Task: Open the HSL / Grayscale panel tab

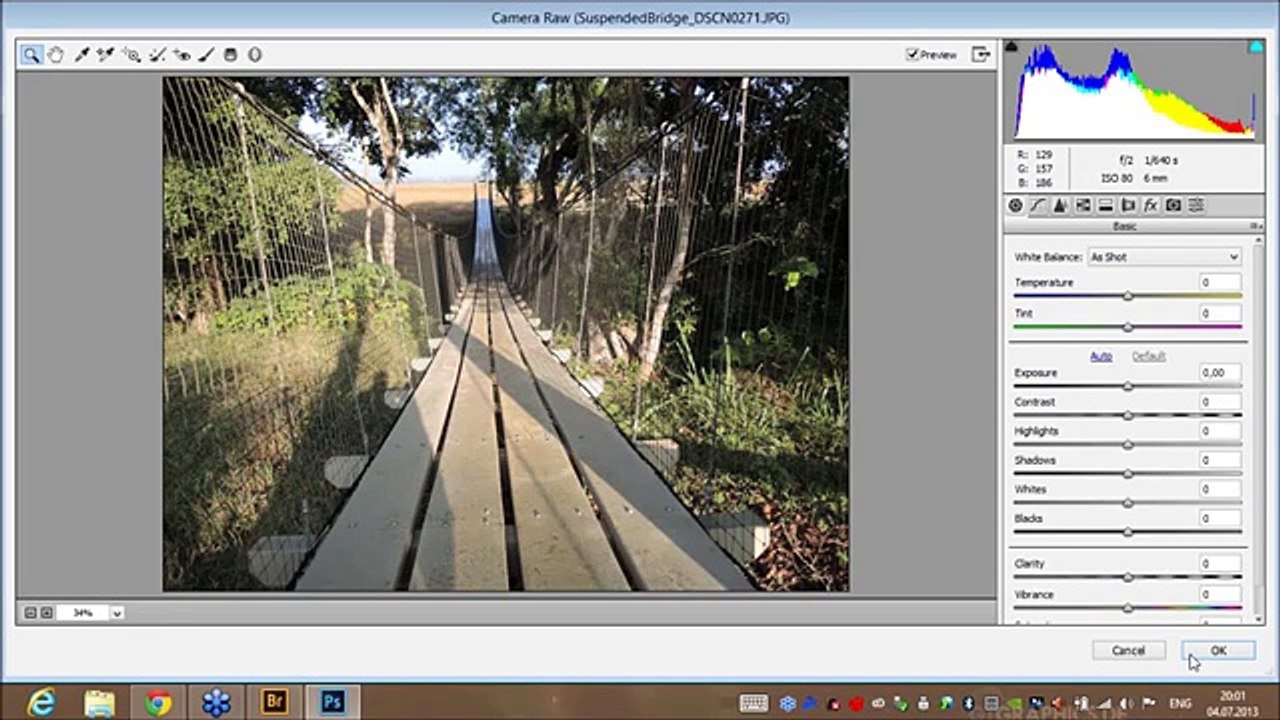Action: 1083,205
